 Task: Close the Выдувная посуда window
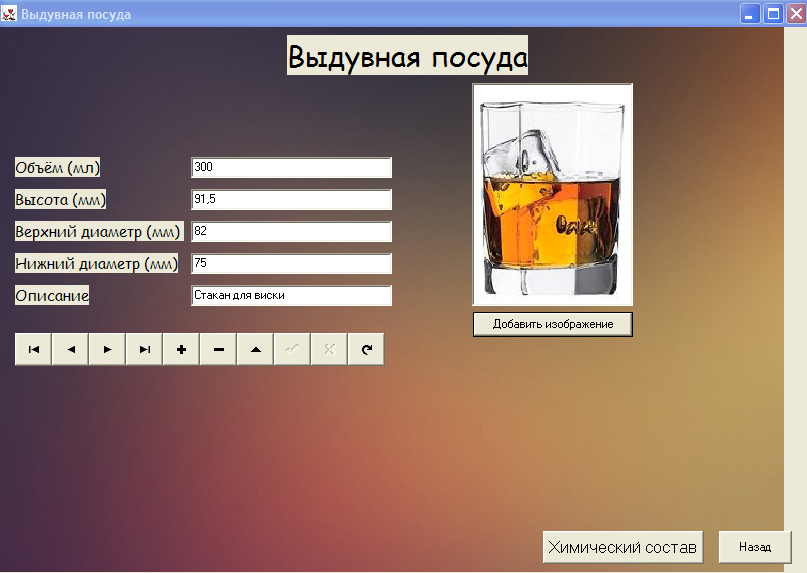point(796,14)
